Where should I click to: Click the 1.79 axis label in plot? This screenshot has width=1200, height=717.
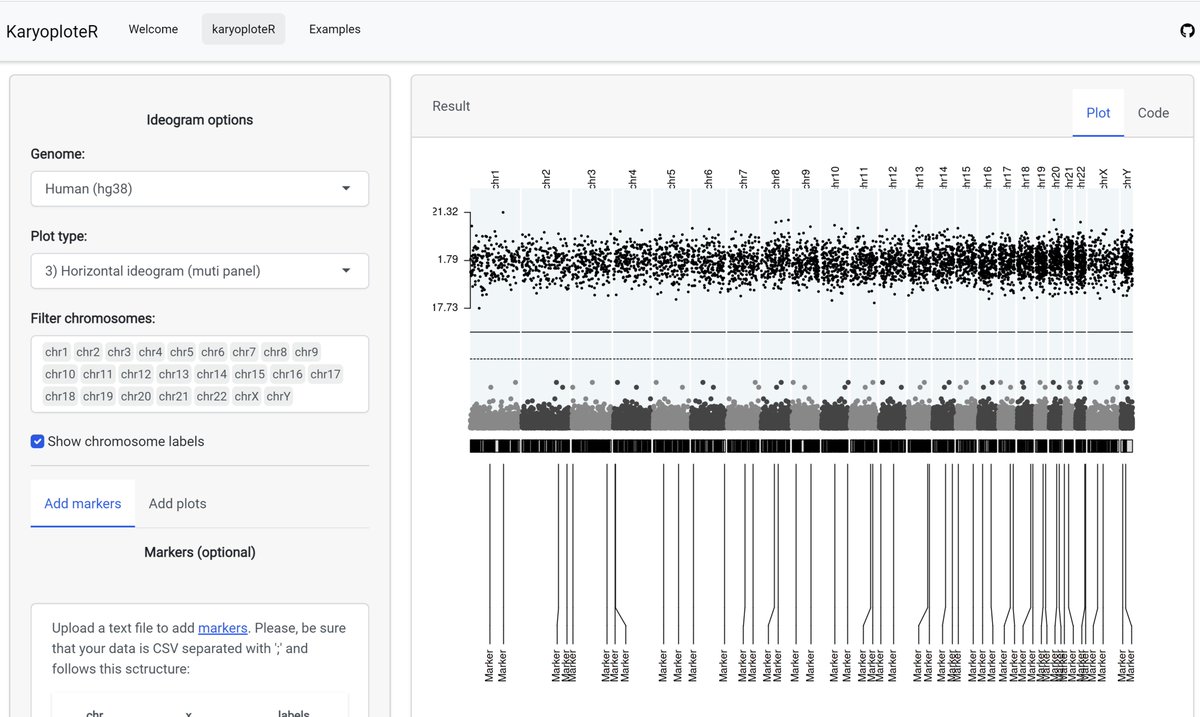447,260
